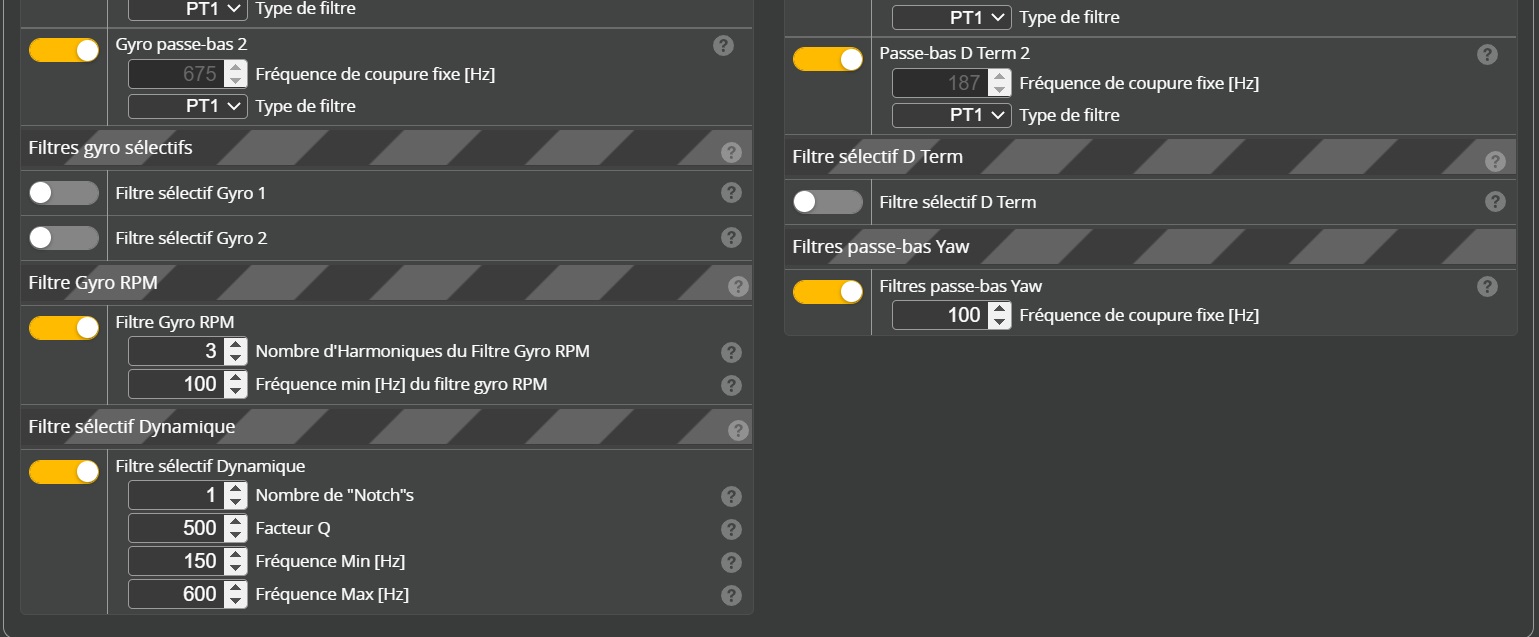Viewport: 1539px width, 637px height.
Task: Toggle off Filtre sélectif Dynamique
Action: [x=64, y=472]
